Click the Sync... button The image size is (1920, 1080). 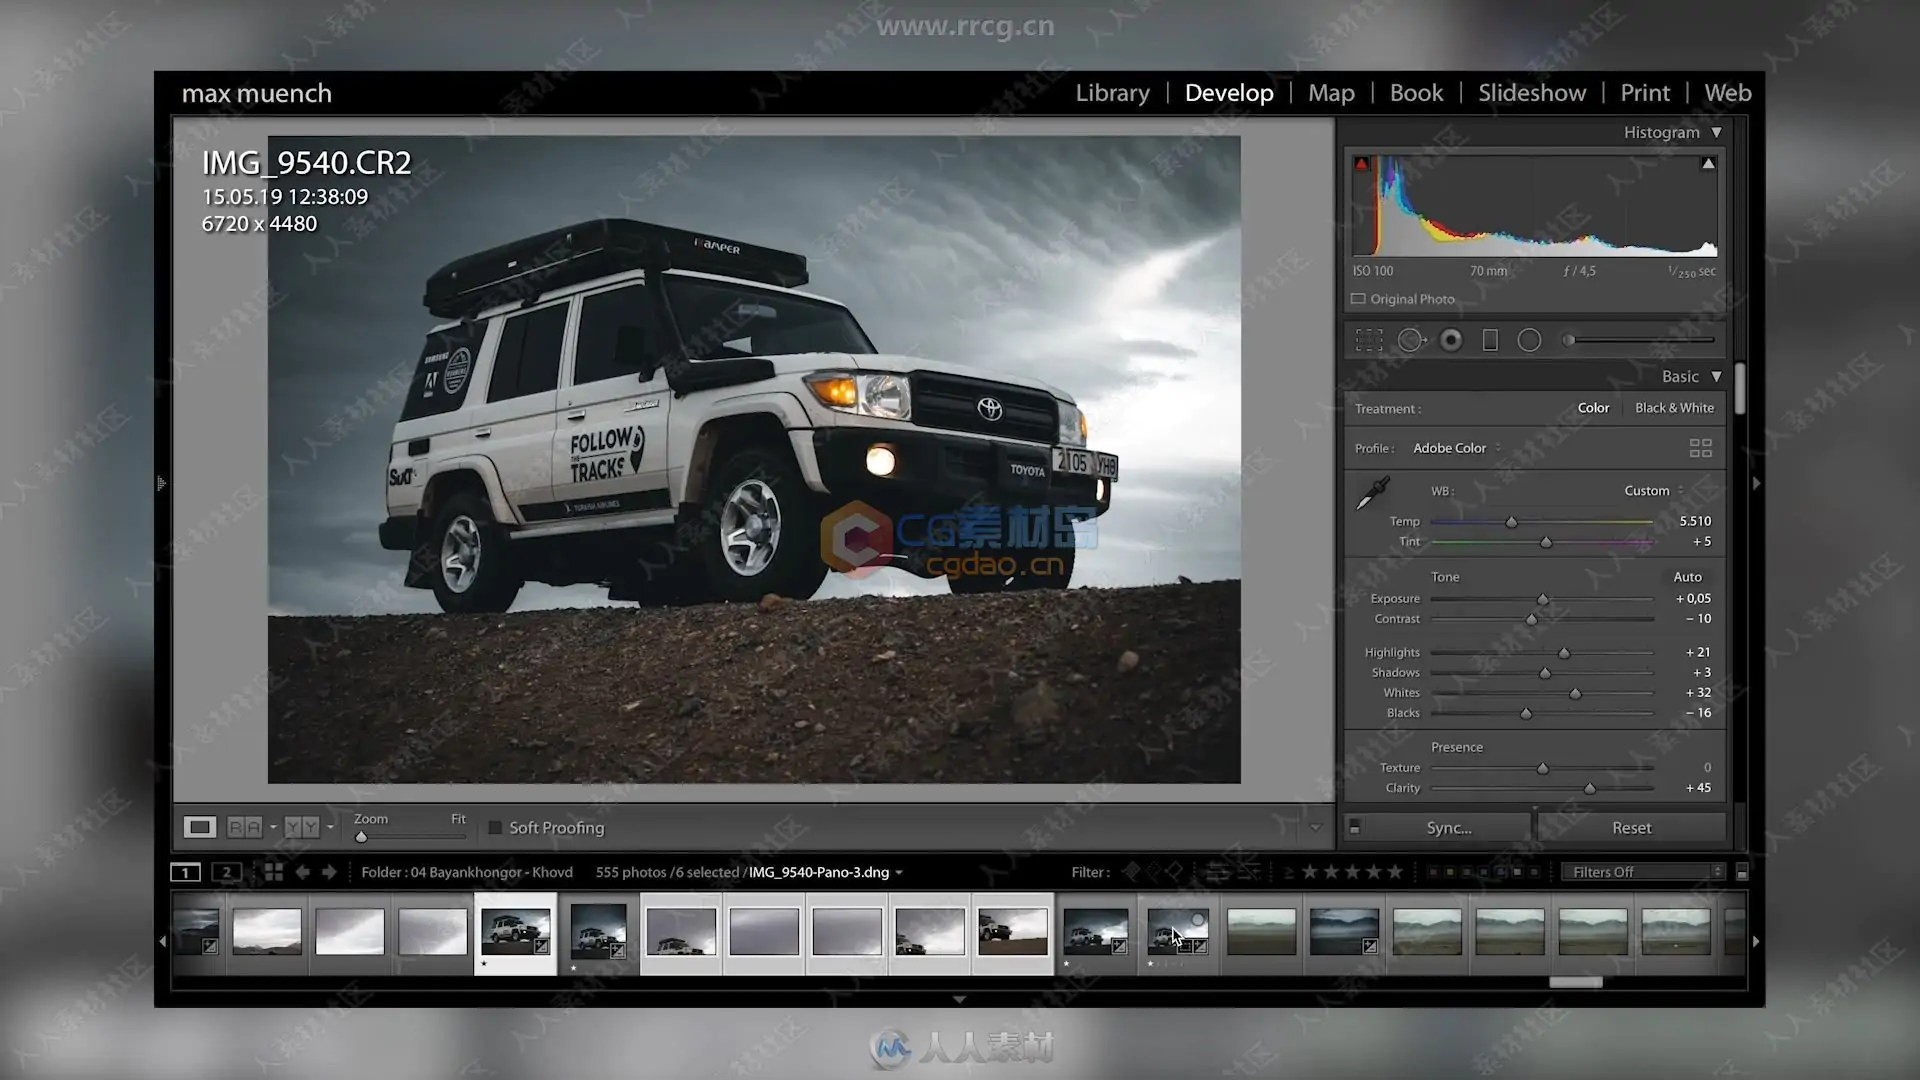click(x=1448, y=828)
